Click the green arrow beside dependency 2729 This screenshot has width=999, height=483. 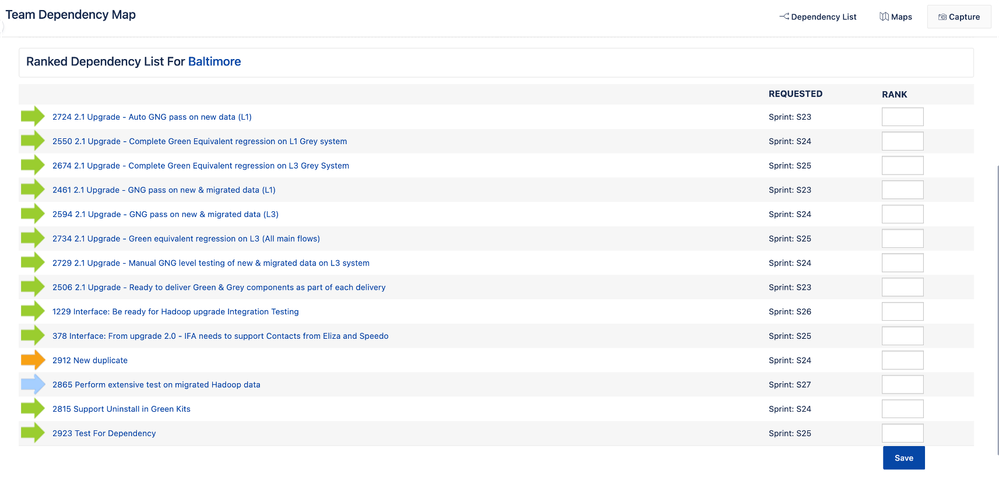click(32, 263)
